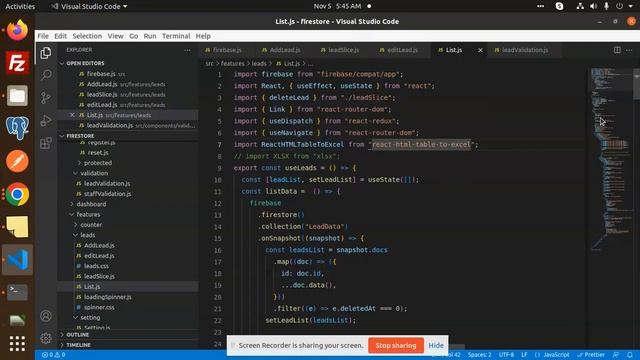
Task: Open the Edit menu
Action: 60,36
